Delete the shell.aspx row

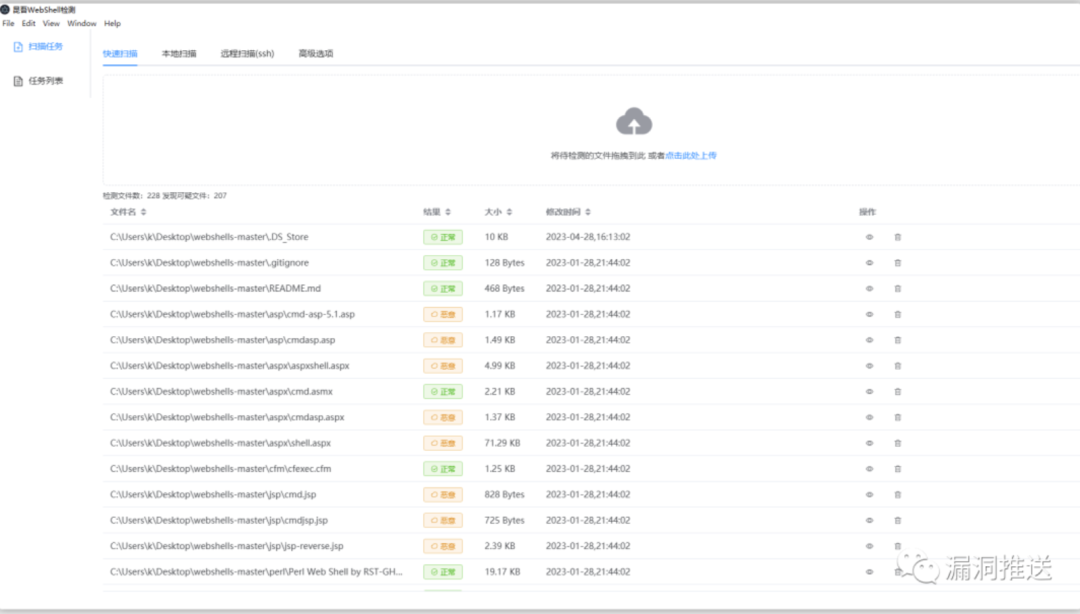point(897,443)
